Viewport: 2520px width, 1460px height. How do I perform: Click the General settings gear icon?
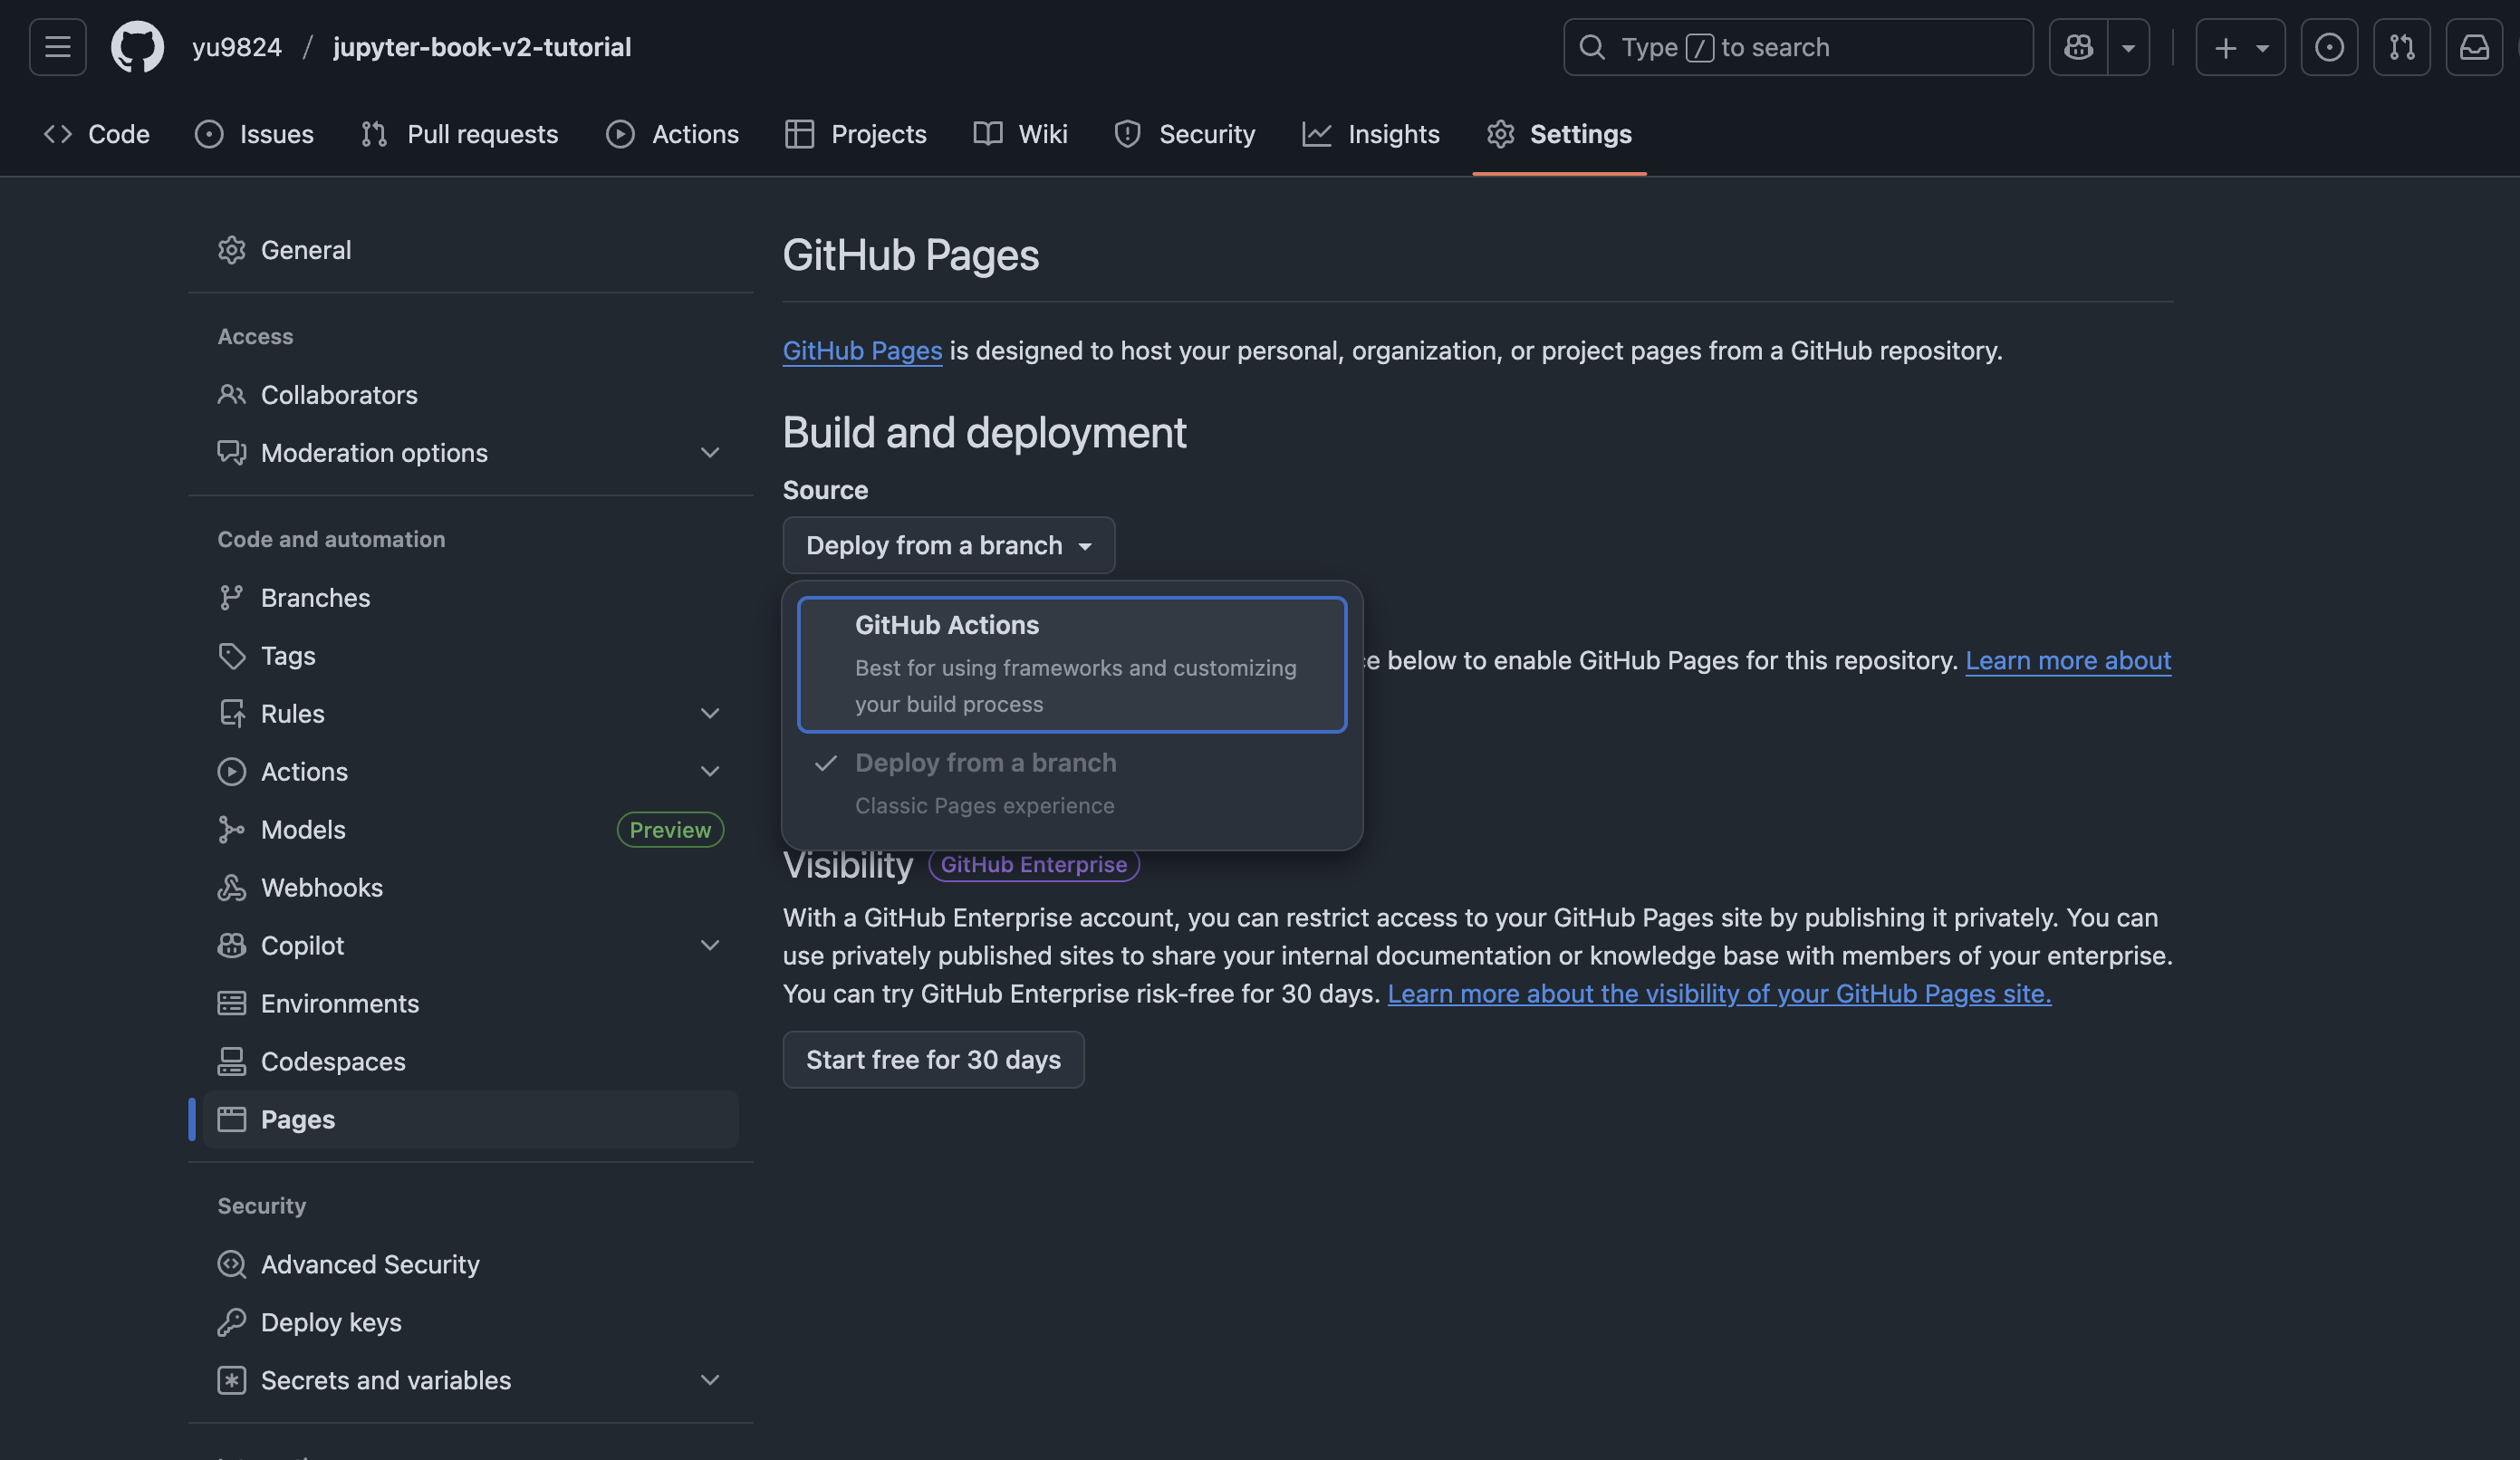(231, 250)
